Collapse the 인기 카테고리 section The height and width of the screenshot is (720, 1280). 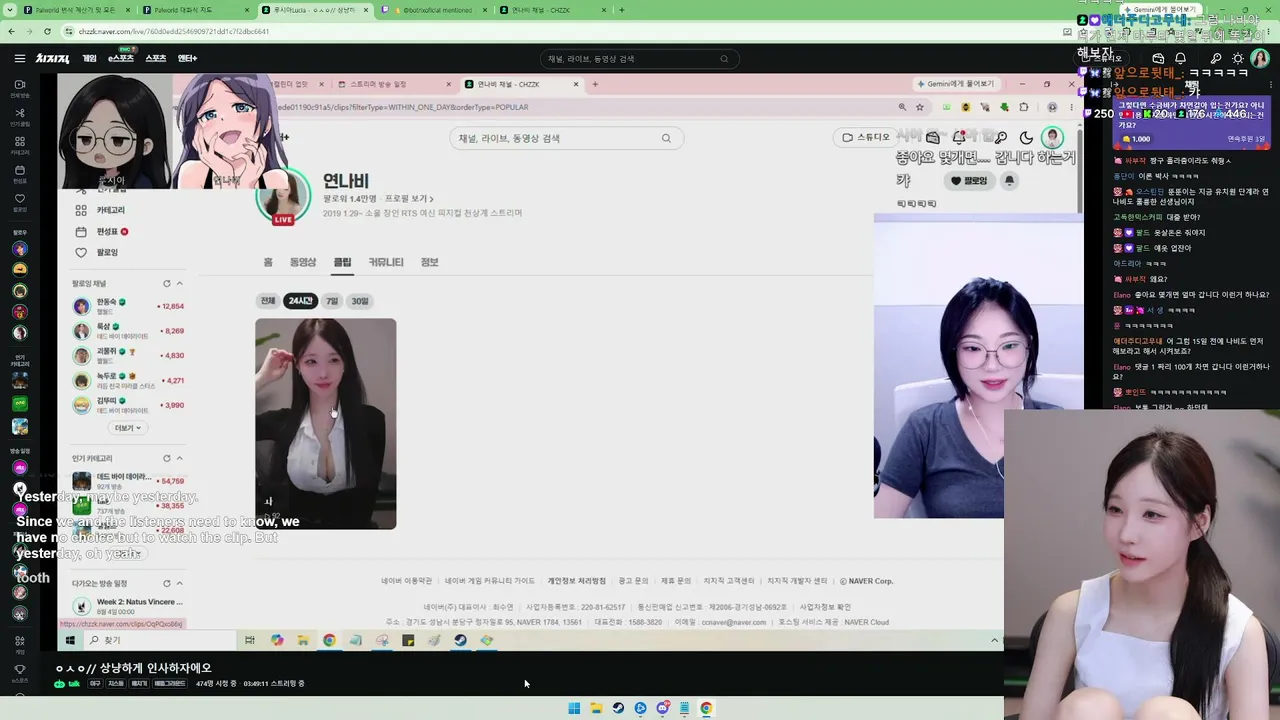[180, 458]
